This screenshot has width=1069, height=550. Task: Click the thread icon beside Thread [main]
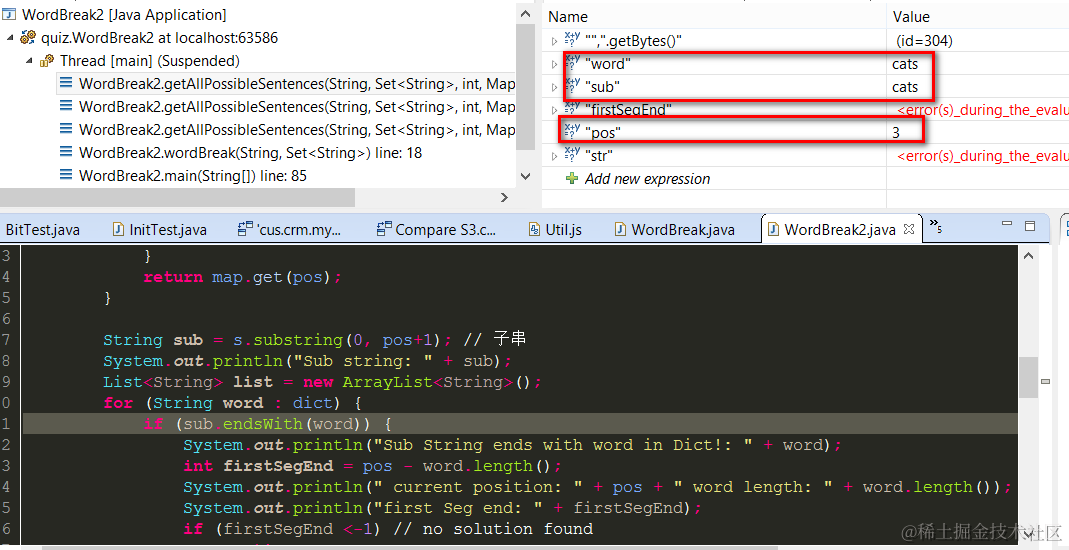pos(47,61)
